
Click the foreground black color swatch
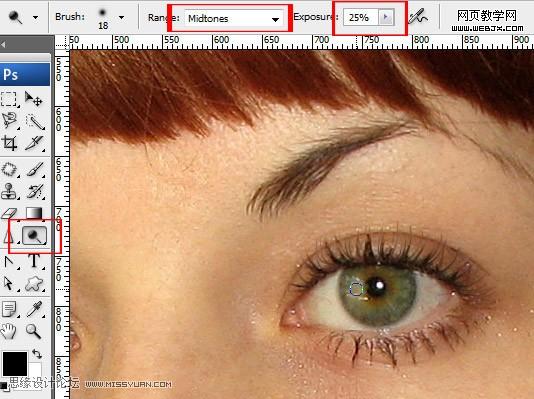pos(15,364)
